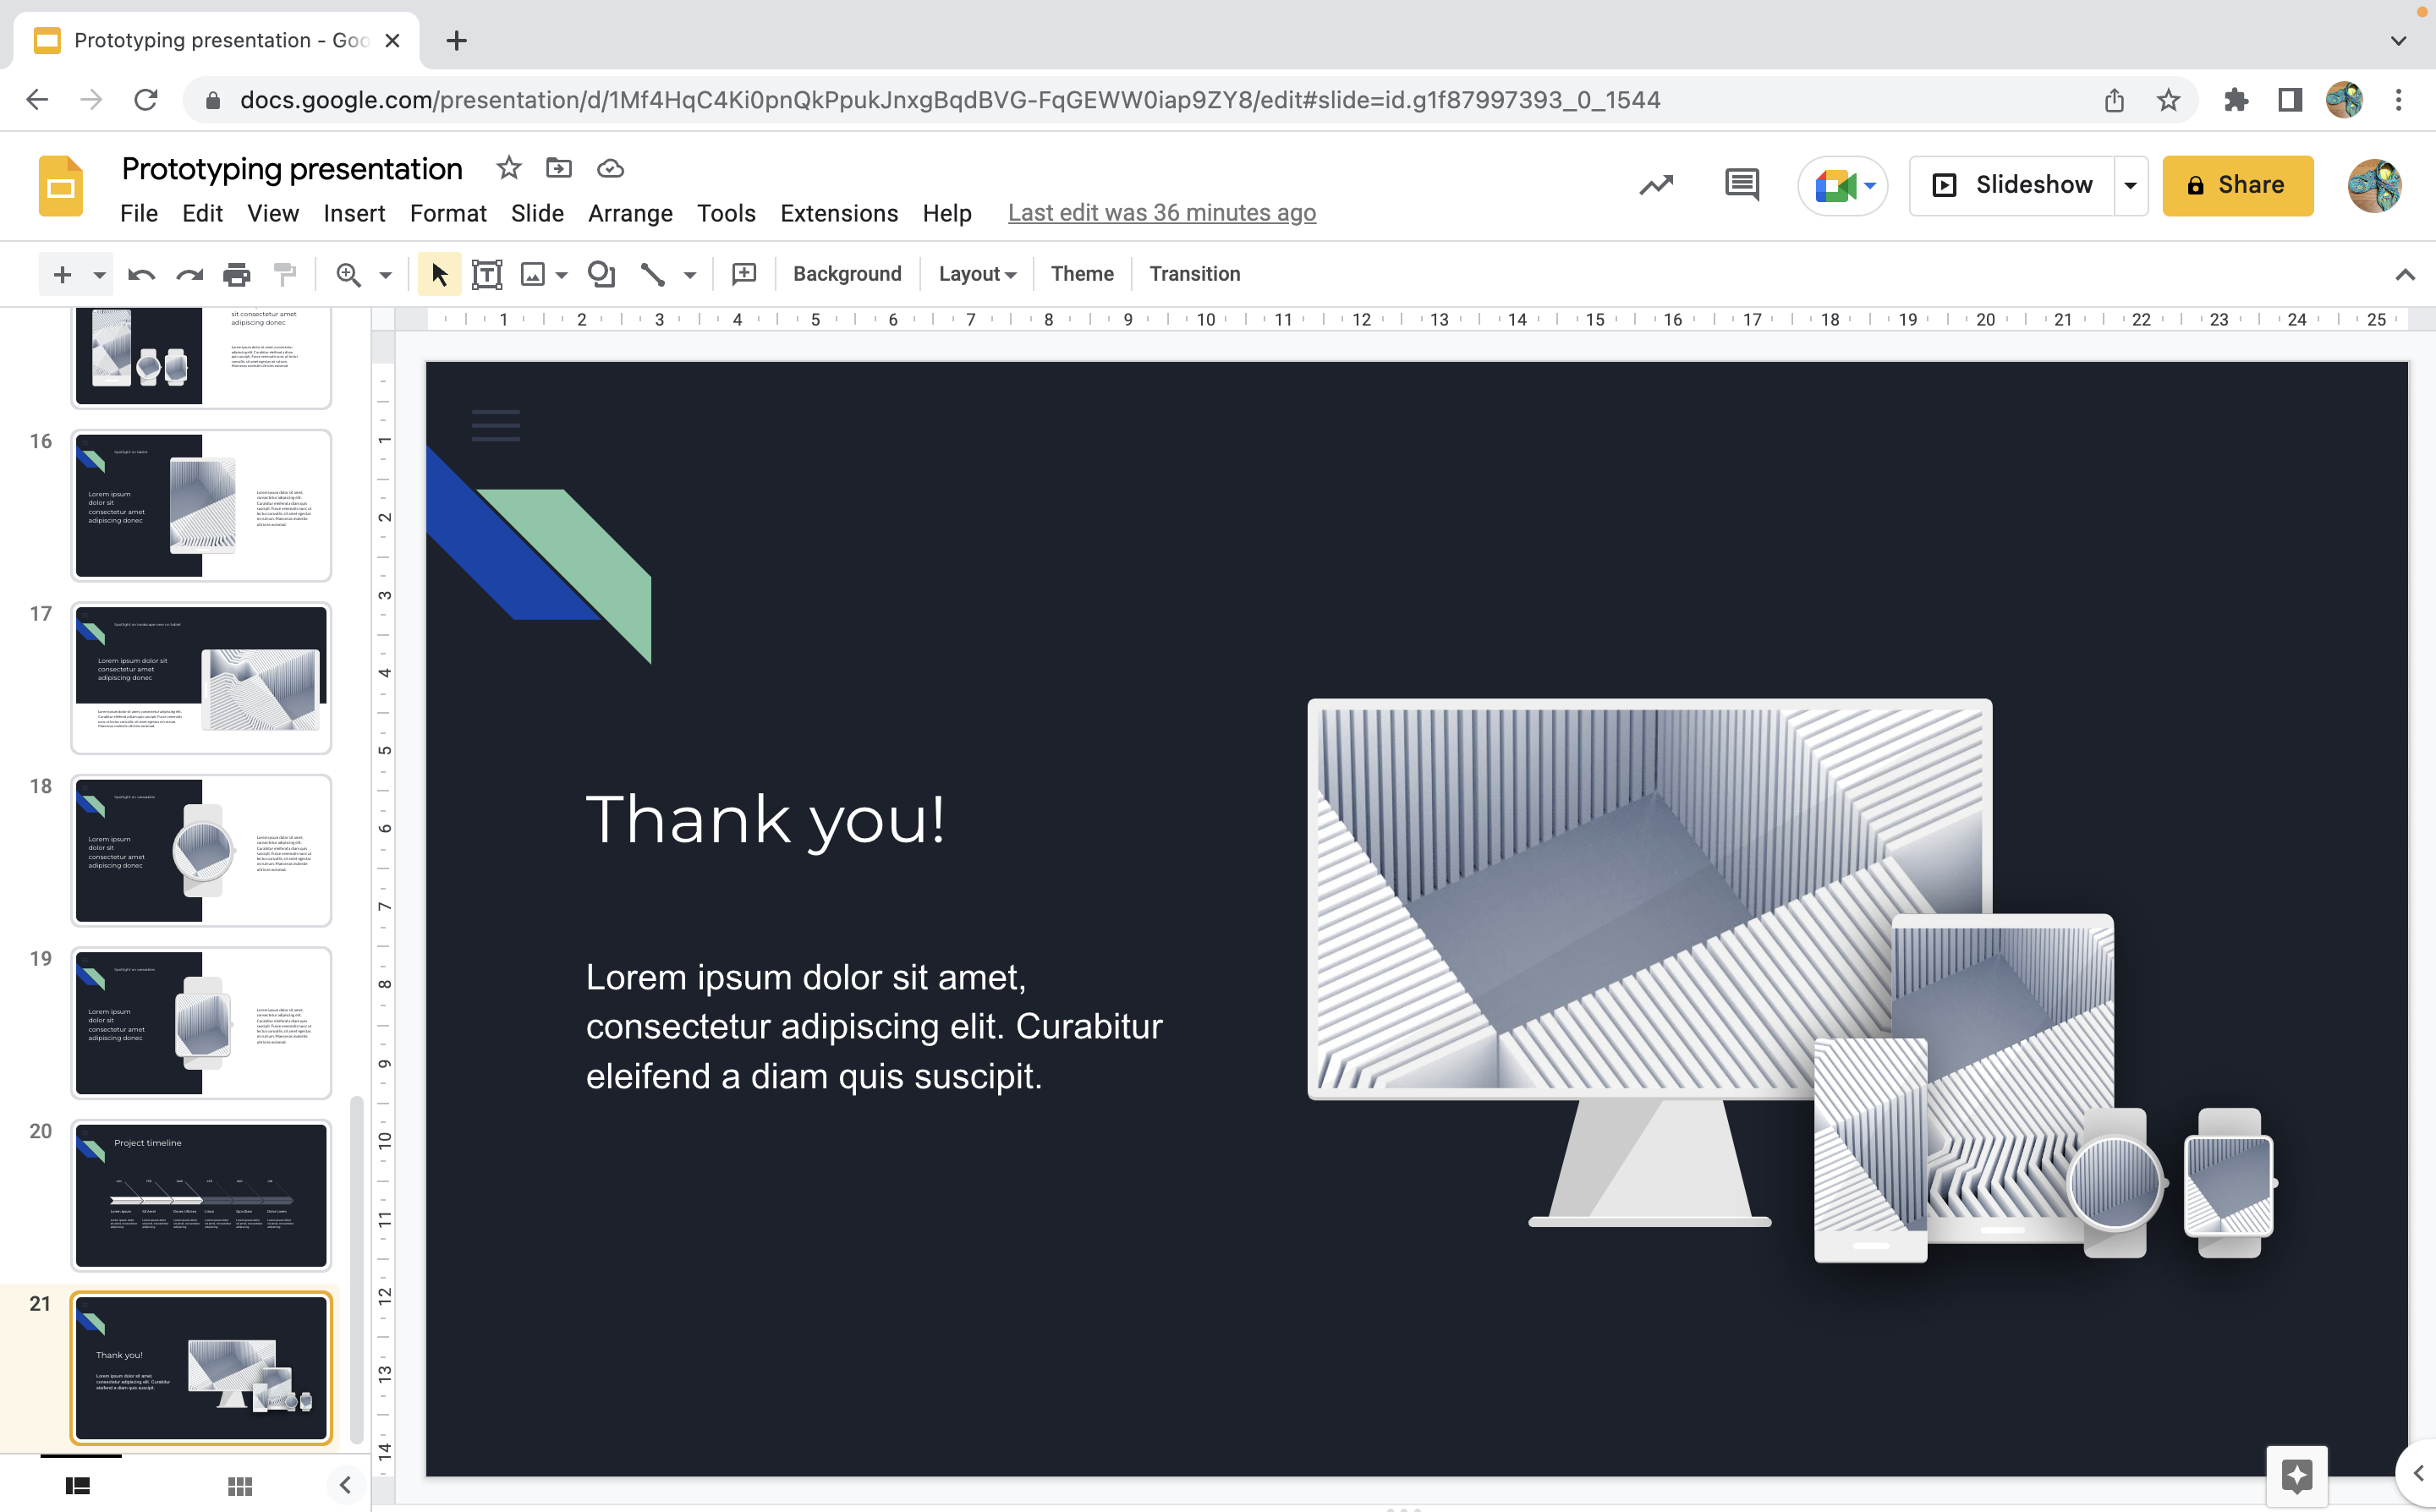This screenshot has height=1512, width=2436.
Task: Select the Shape tool
Action: pyautogui.click(x=601, y=274)
